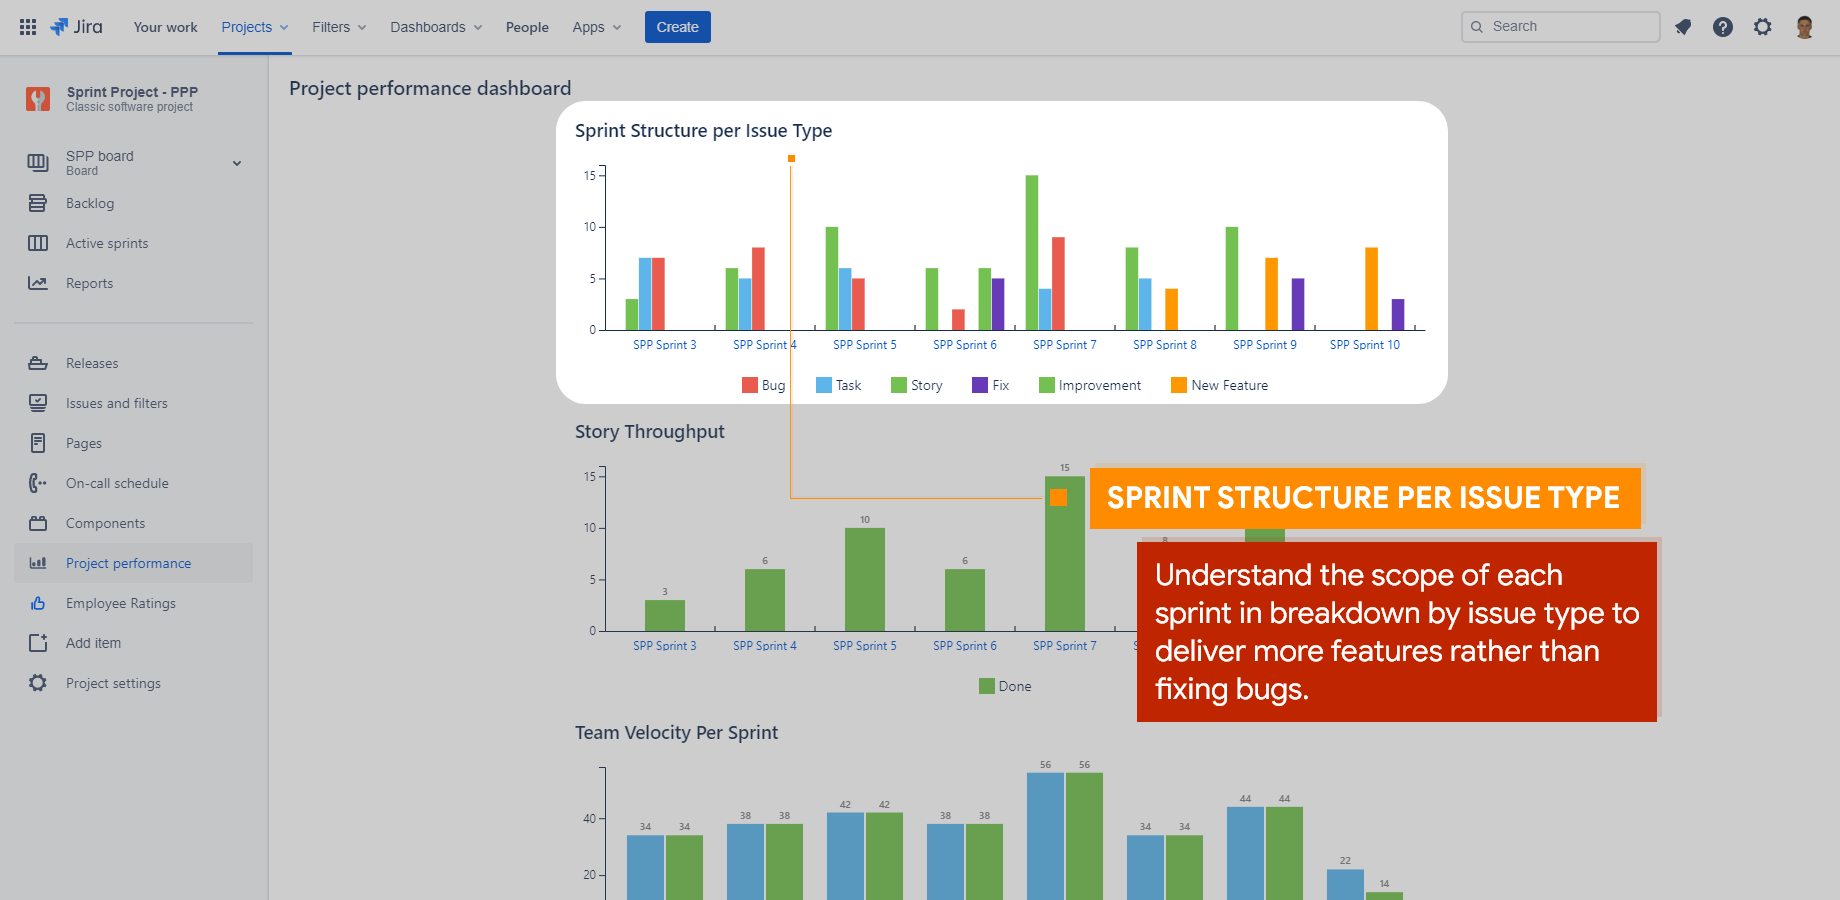
Task: Open the Dashboards dropdown menu
Action: (436, 27)
